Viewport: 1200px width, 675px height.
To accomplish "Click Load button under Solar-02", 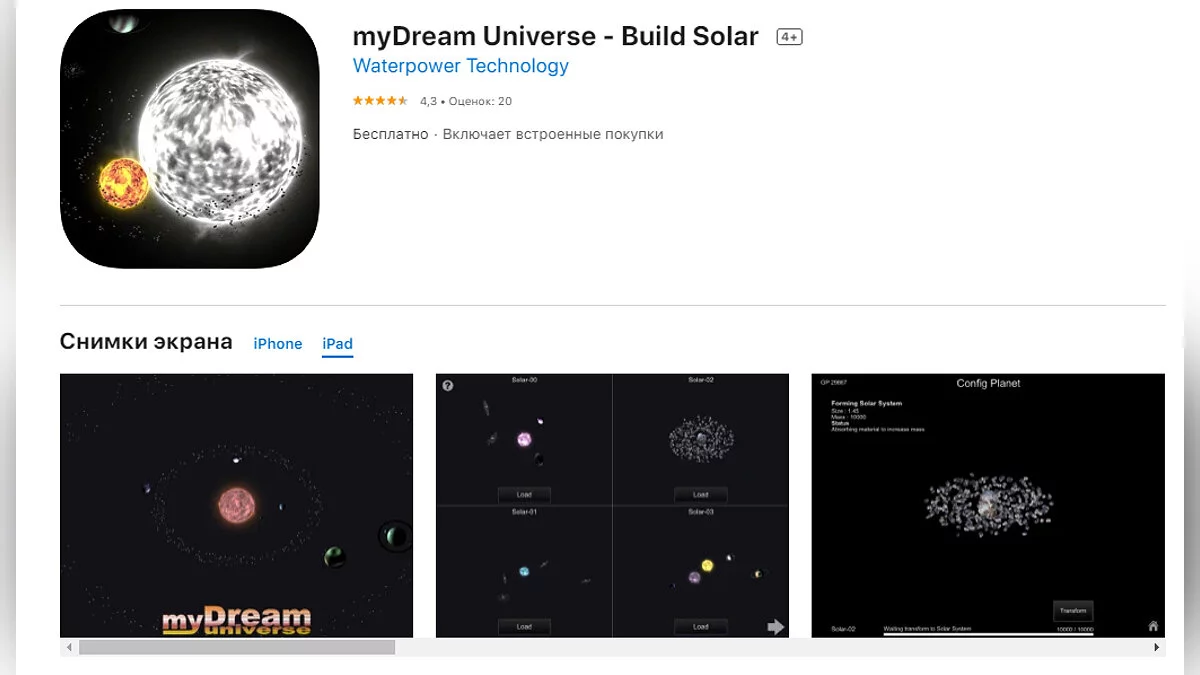I will [701, 495].
